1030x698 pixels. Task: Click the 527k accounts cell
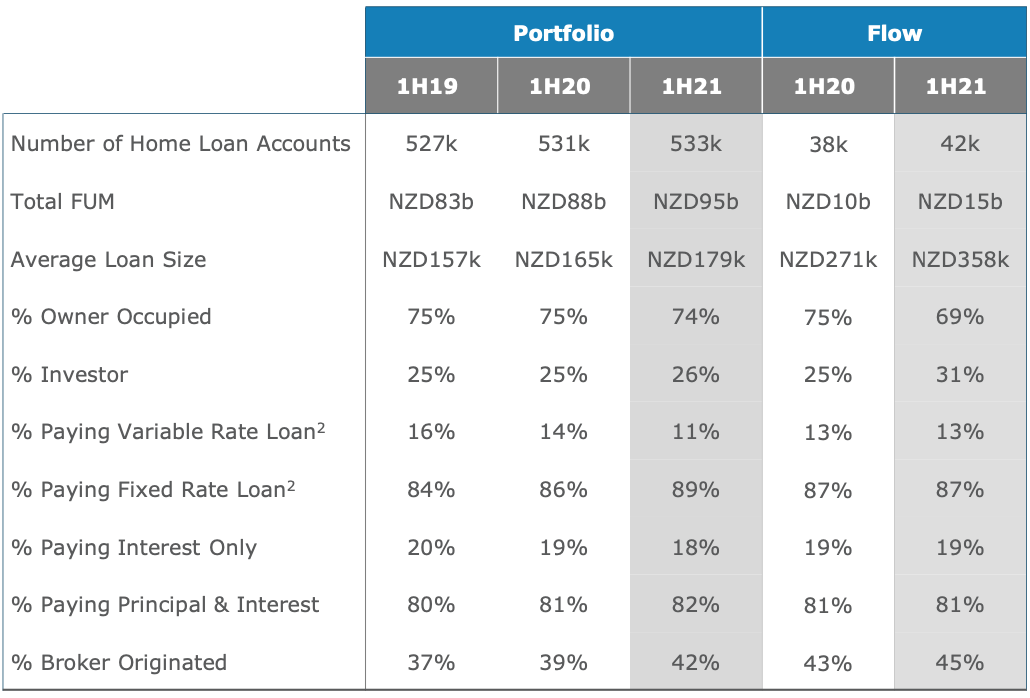tap(431, 144)
